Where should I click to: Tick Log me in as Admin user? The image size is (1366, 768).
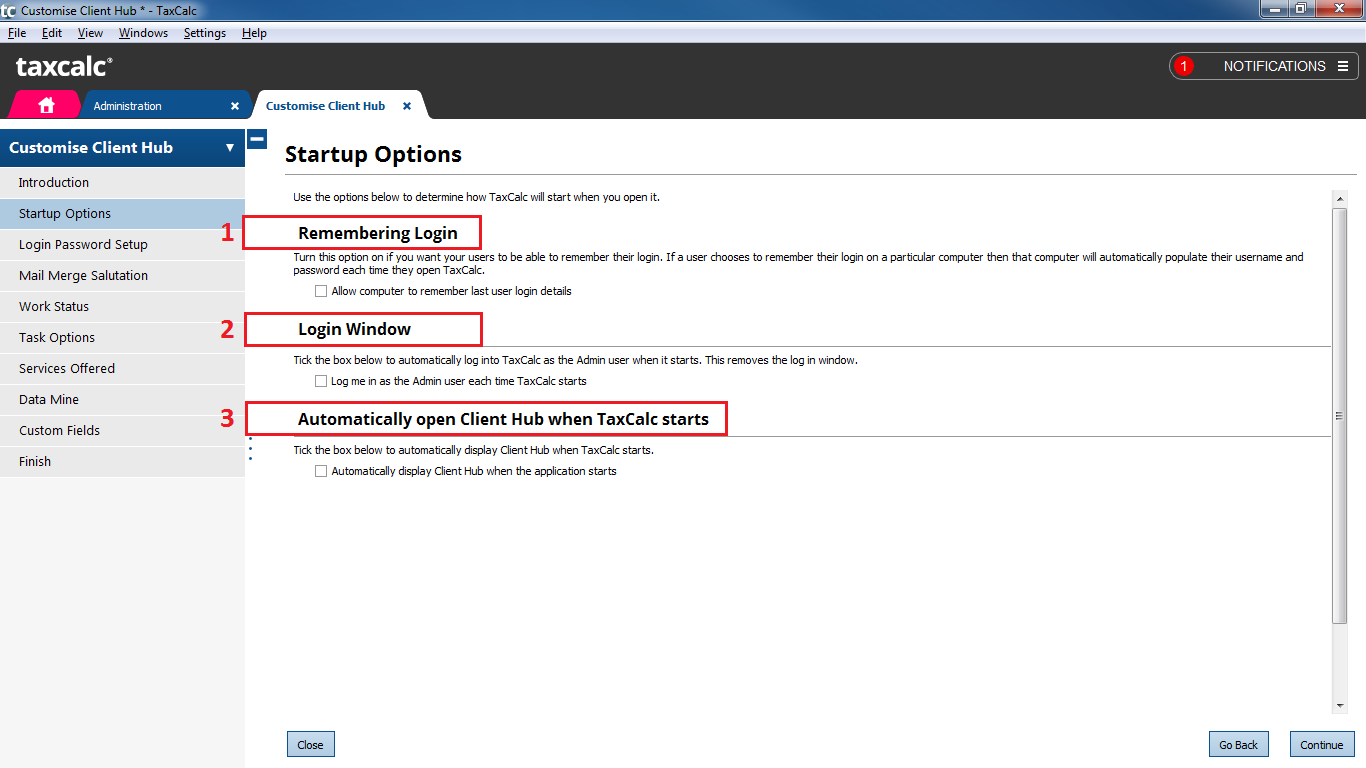click(321, 381)
